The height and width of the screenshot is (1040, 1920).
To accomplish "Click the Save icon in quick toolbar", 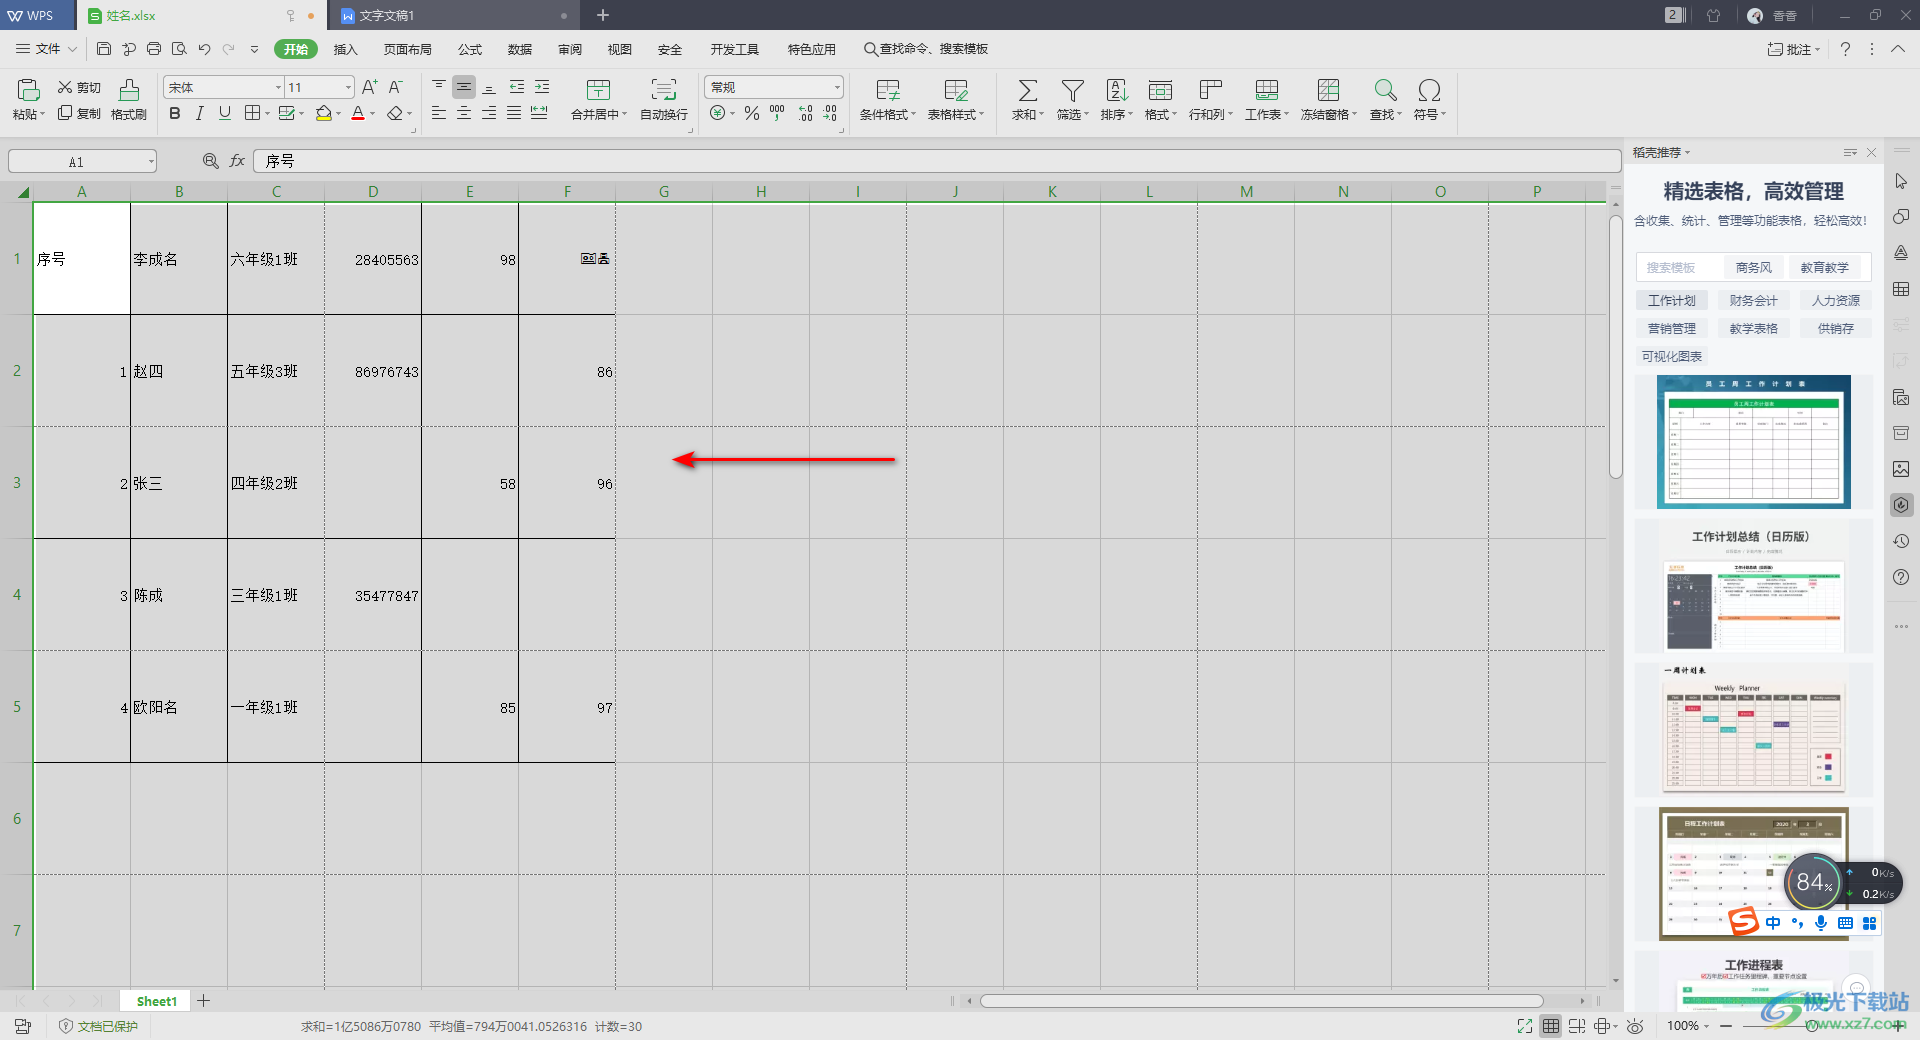I will pyautogui.click(x=104, y=49).
